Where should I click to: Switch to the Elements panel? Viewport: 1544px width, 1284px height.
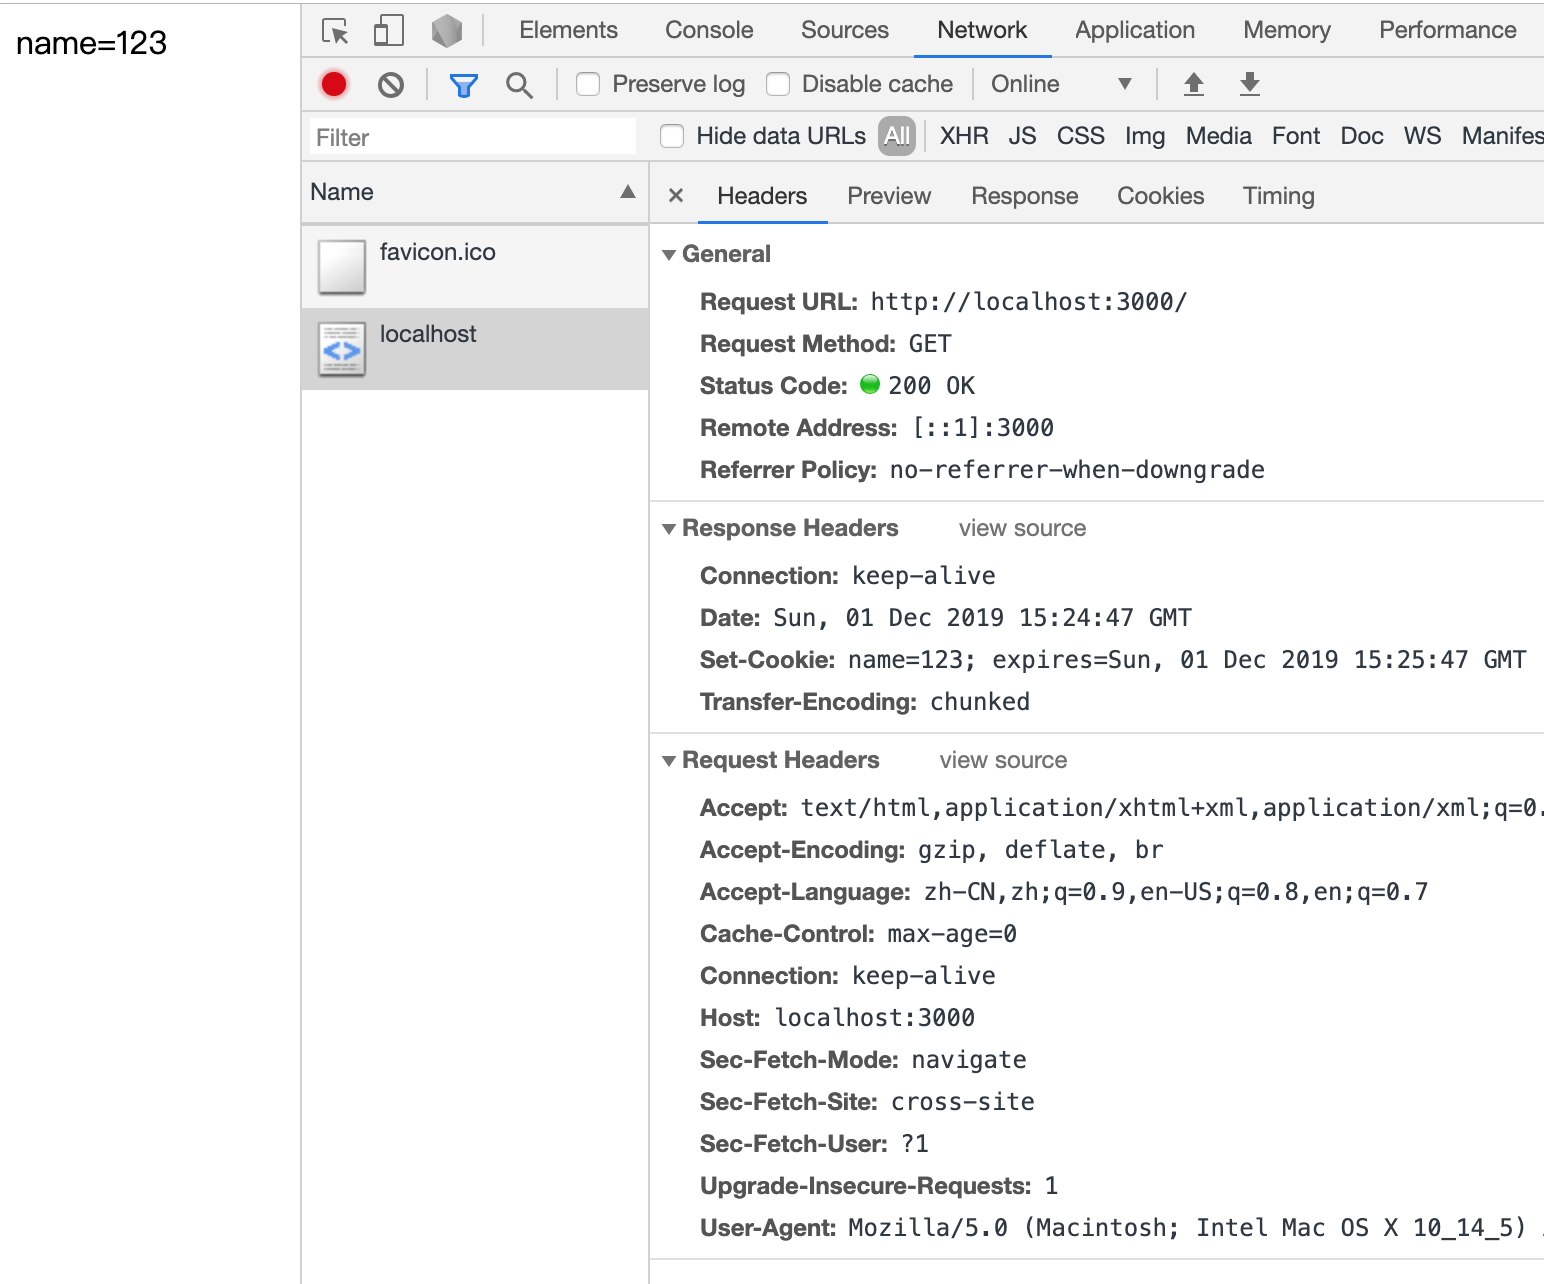[568, 30]
